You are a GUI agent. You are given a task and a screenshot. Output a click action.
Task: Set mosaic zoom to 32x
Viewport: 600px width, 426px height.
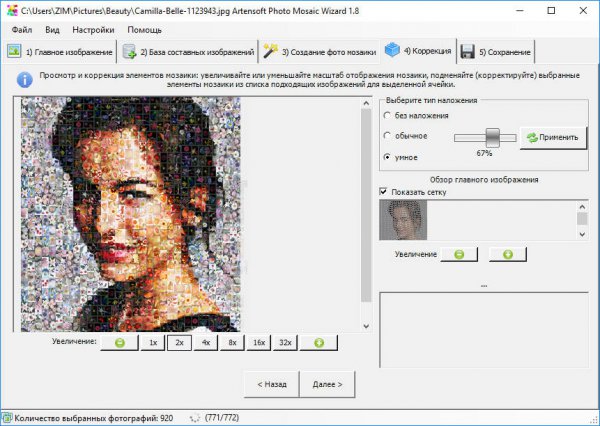point(285,343)
